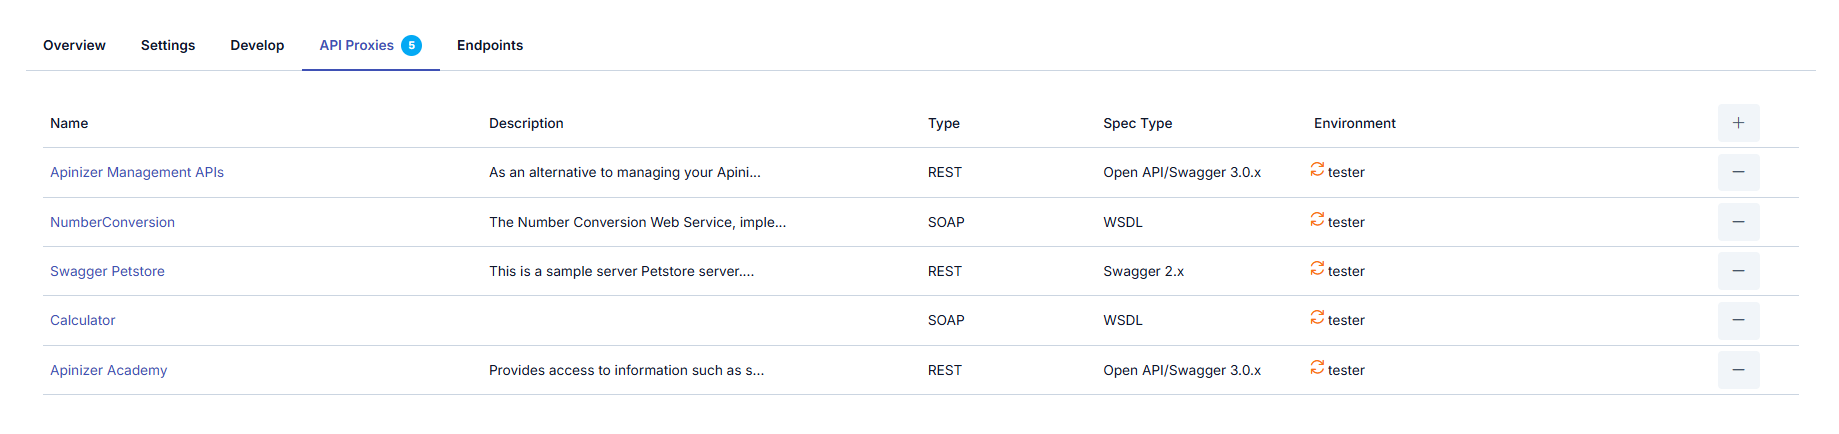Click sync icon beside Apinizer Management APIs environment
The width and height of the screenshot is (1839, 434).
tap(1317, 170)
